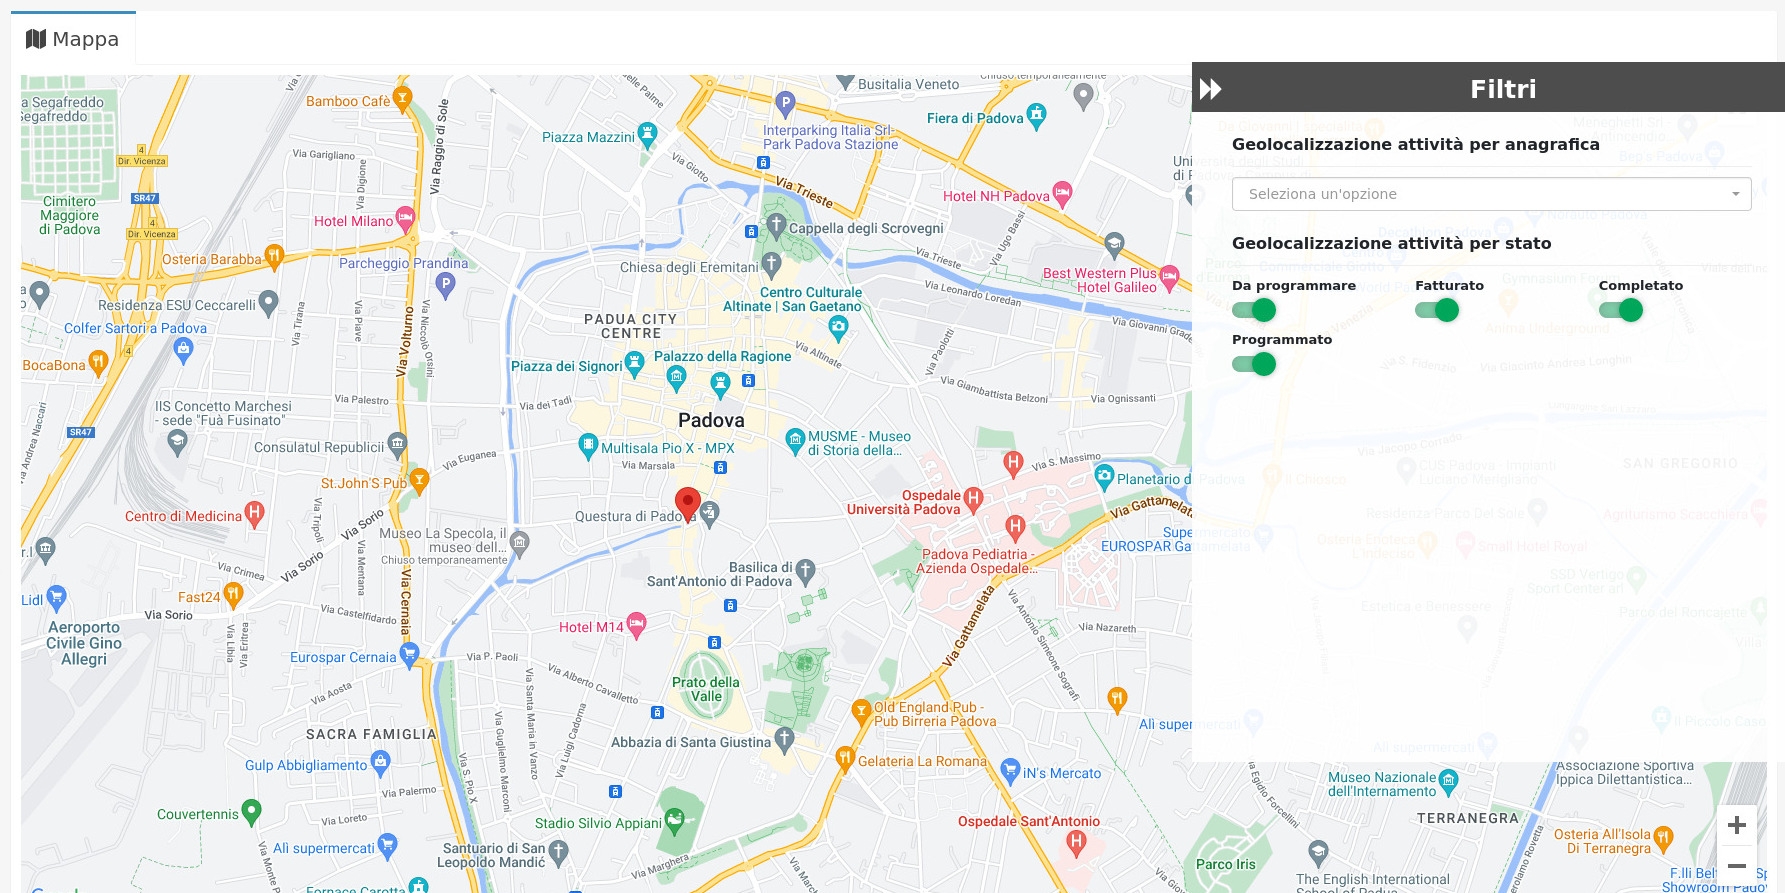Switch off the Completato toggle

tap(1620, 310)
